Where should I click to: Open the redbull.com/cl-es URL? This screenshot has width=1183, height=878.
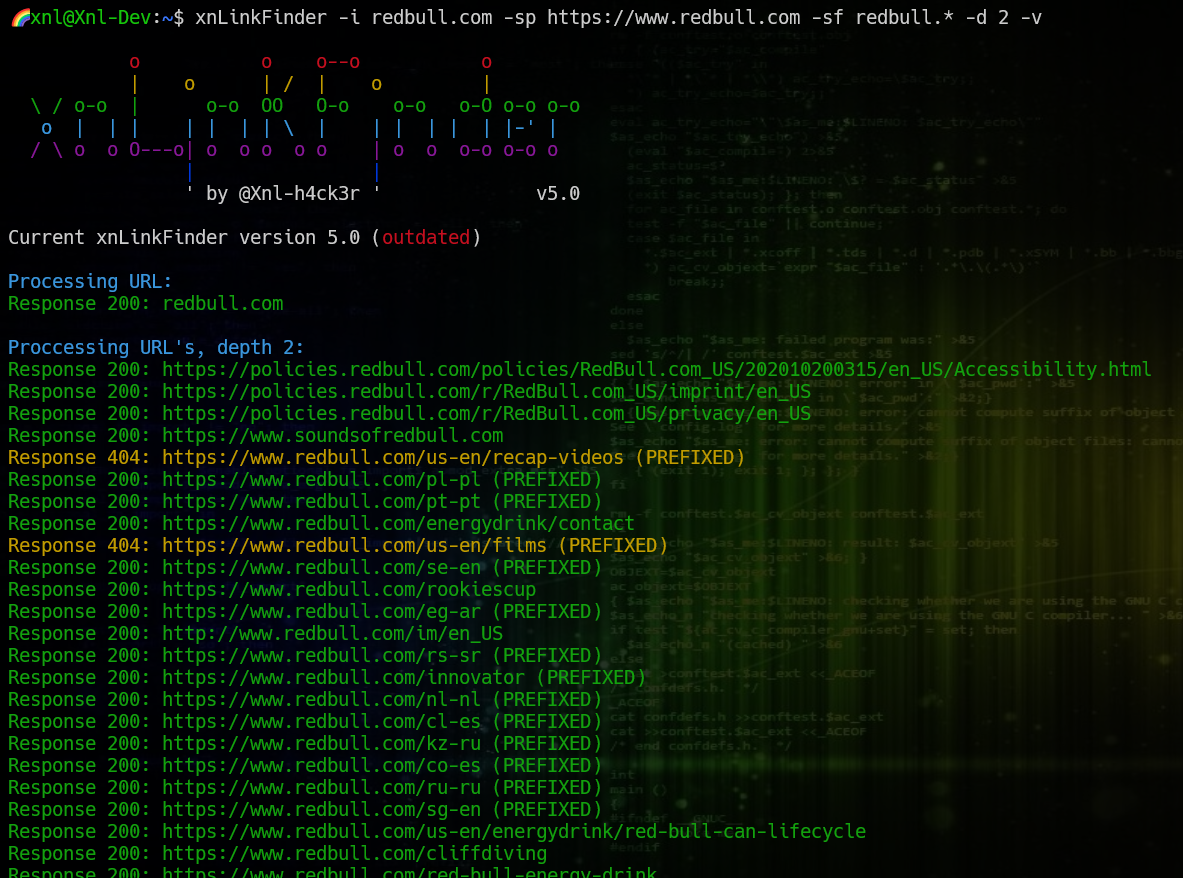pyautogui.click(x=321, y=721)
